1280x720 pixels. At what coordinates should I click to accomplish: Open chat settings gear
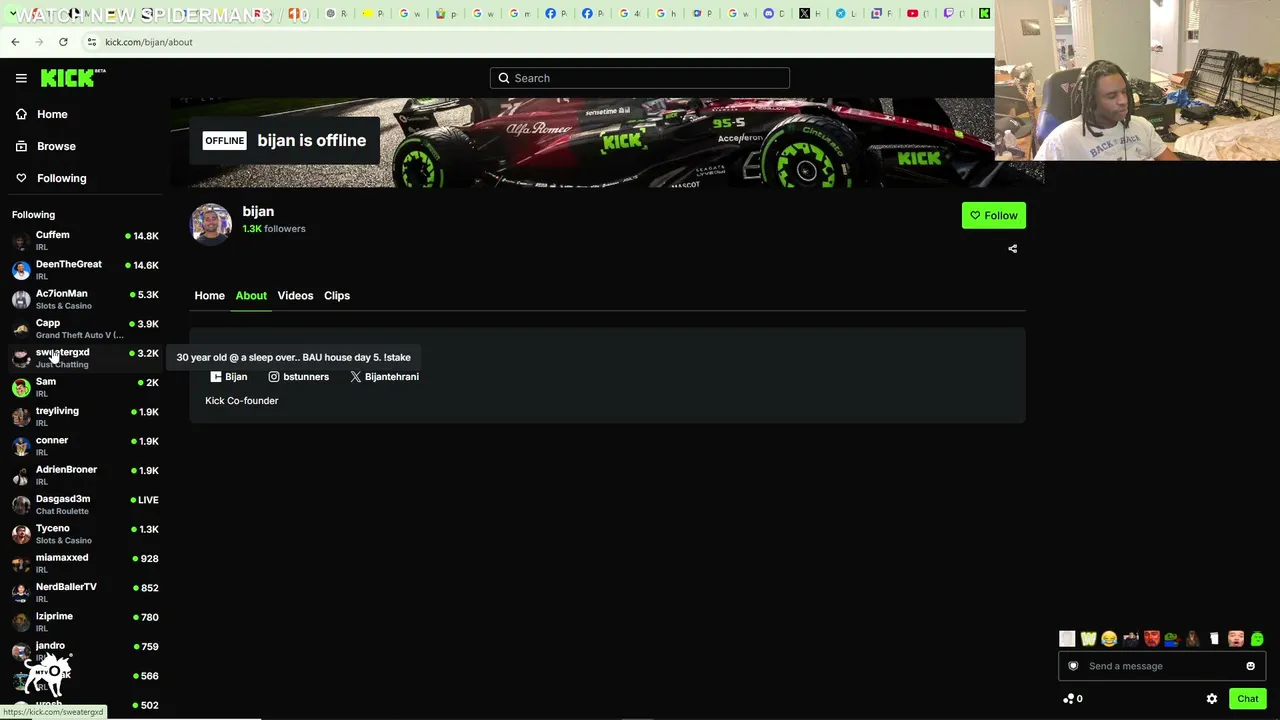coord(1212,699)
